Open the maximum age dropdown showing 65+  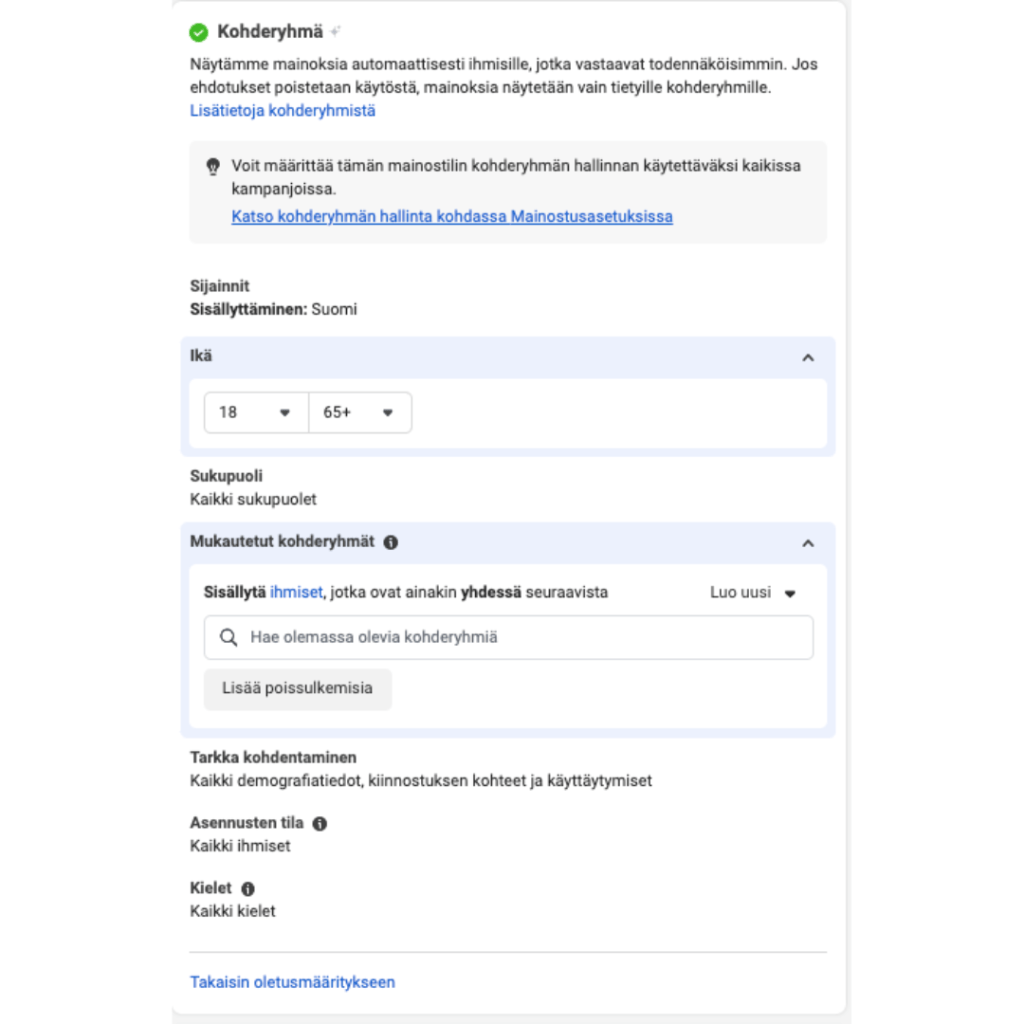[360, 412]
